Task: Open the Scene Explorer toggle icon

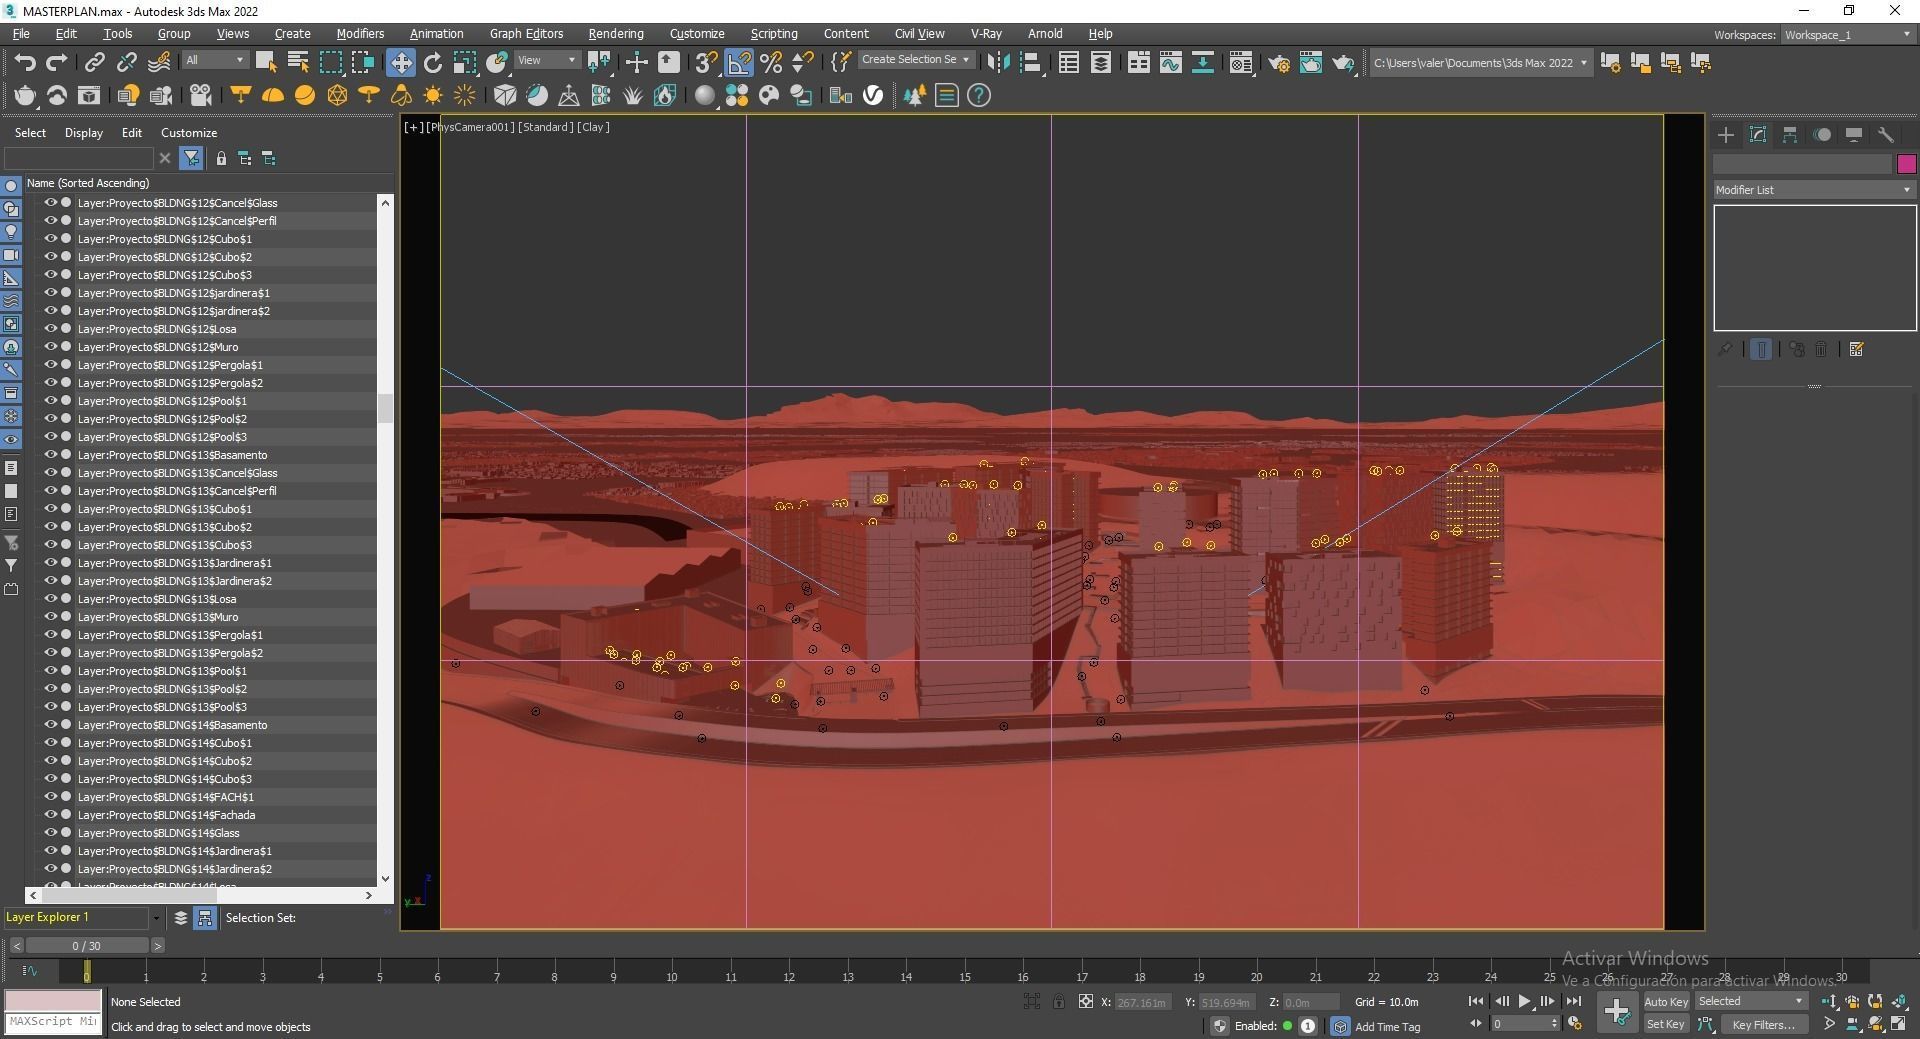Action: click(1069, 63)
